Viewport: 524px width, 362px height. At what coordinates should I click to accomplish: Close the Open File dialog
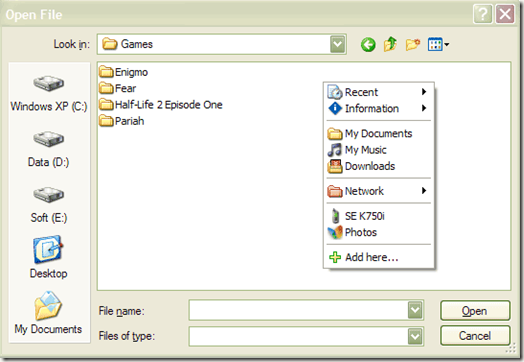pos(505,14)
